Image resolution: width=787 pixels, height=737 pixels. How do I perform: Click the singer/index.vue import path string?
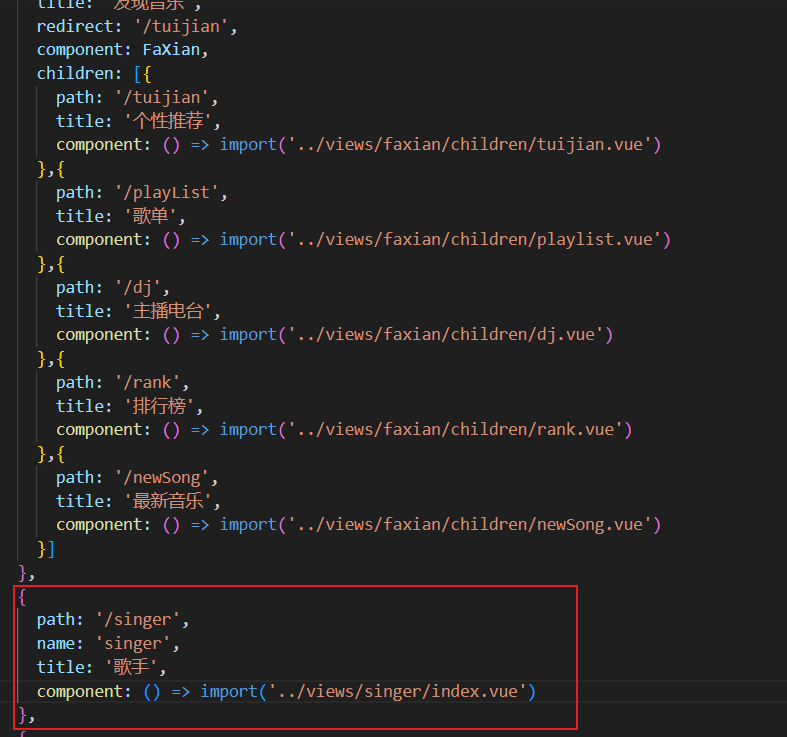[x=398, y=691]
